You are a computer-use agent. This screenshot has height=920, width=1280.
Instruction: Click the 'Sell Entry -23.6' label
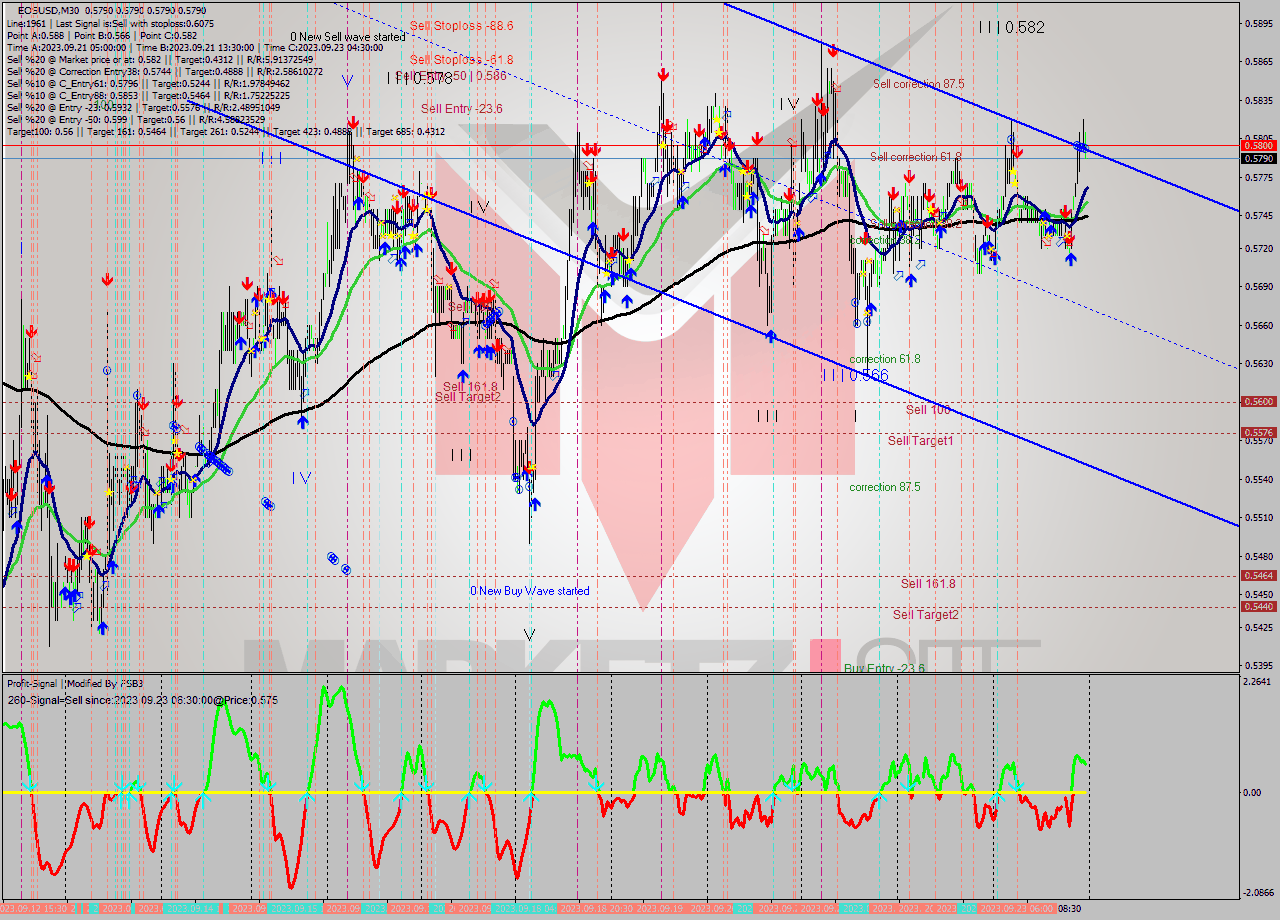(x=462, y=108)
